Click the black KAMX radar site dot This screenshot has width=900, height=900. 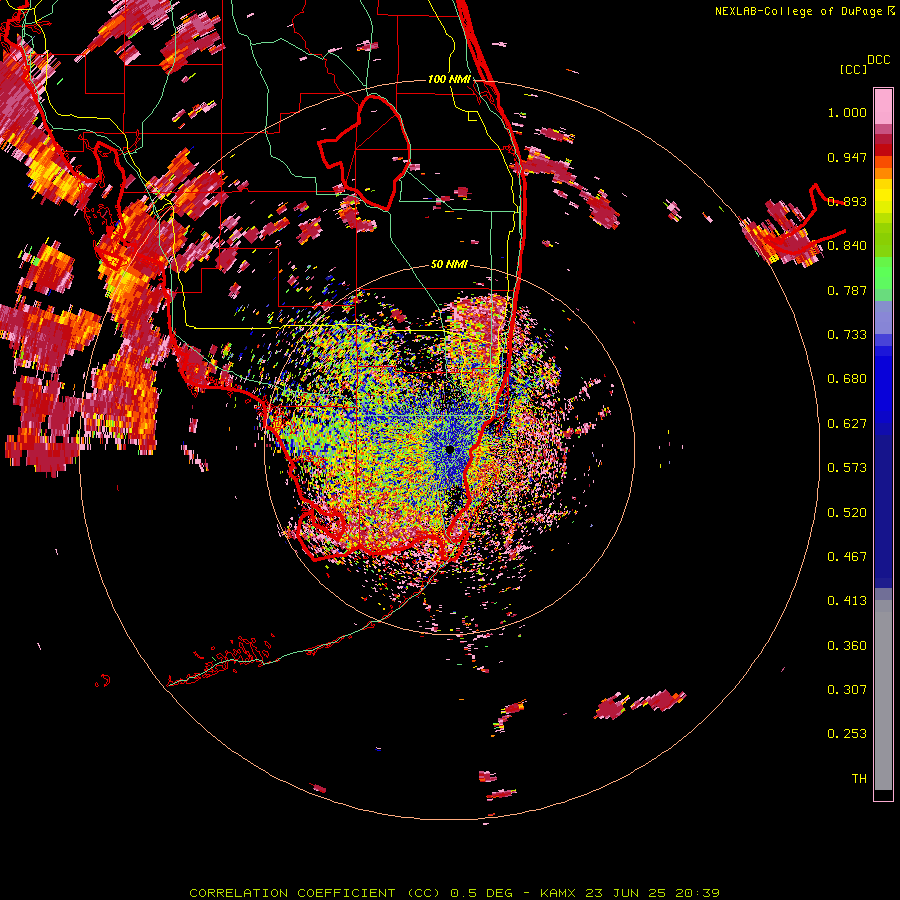449,450
